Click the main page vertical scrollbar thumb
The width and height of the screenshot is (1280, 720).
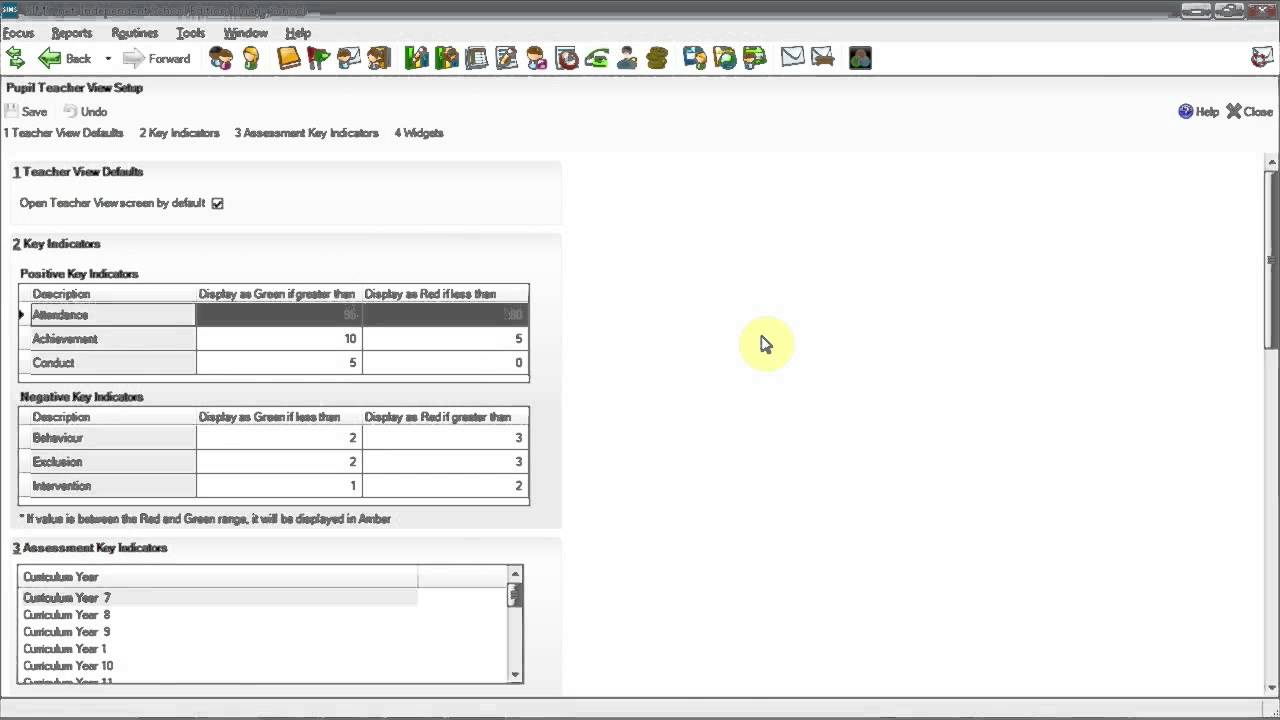click(x=1272, y=260)
